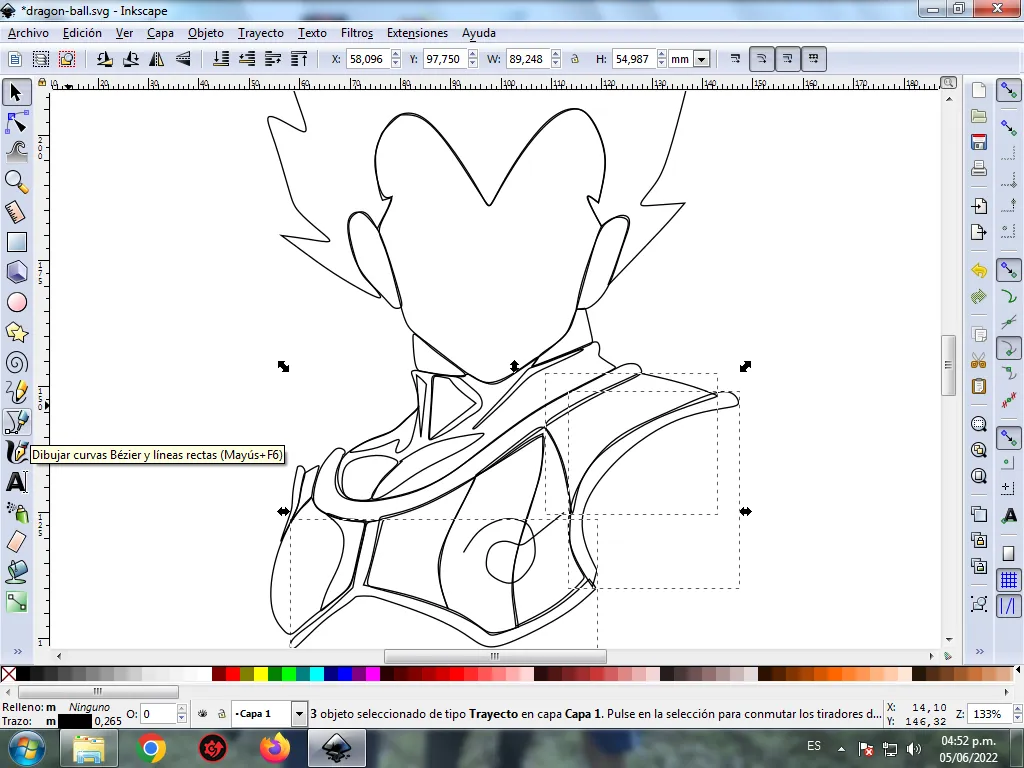Flip selection horizontally
This screenshot has width=1024, height=768.
[x=157, y=59]
